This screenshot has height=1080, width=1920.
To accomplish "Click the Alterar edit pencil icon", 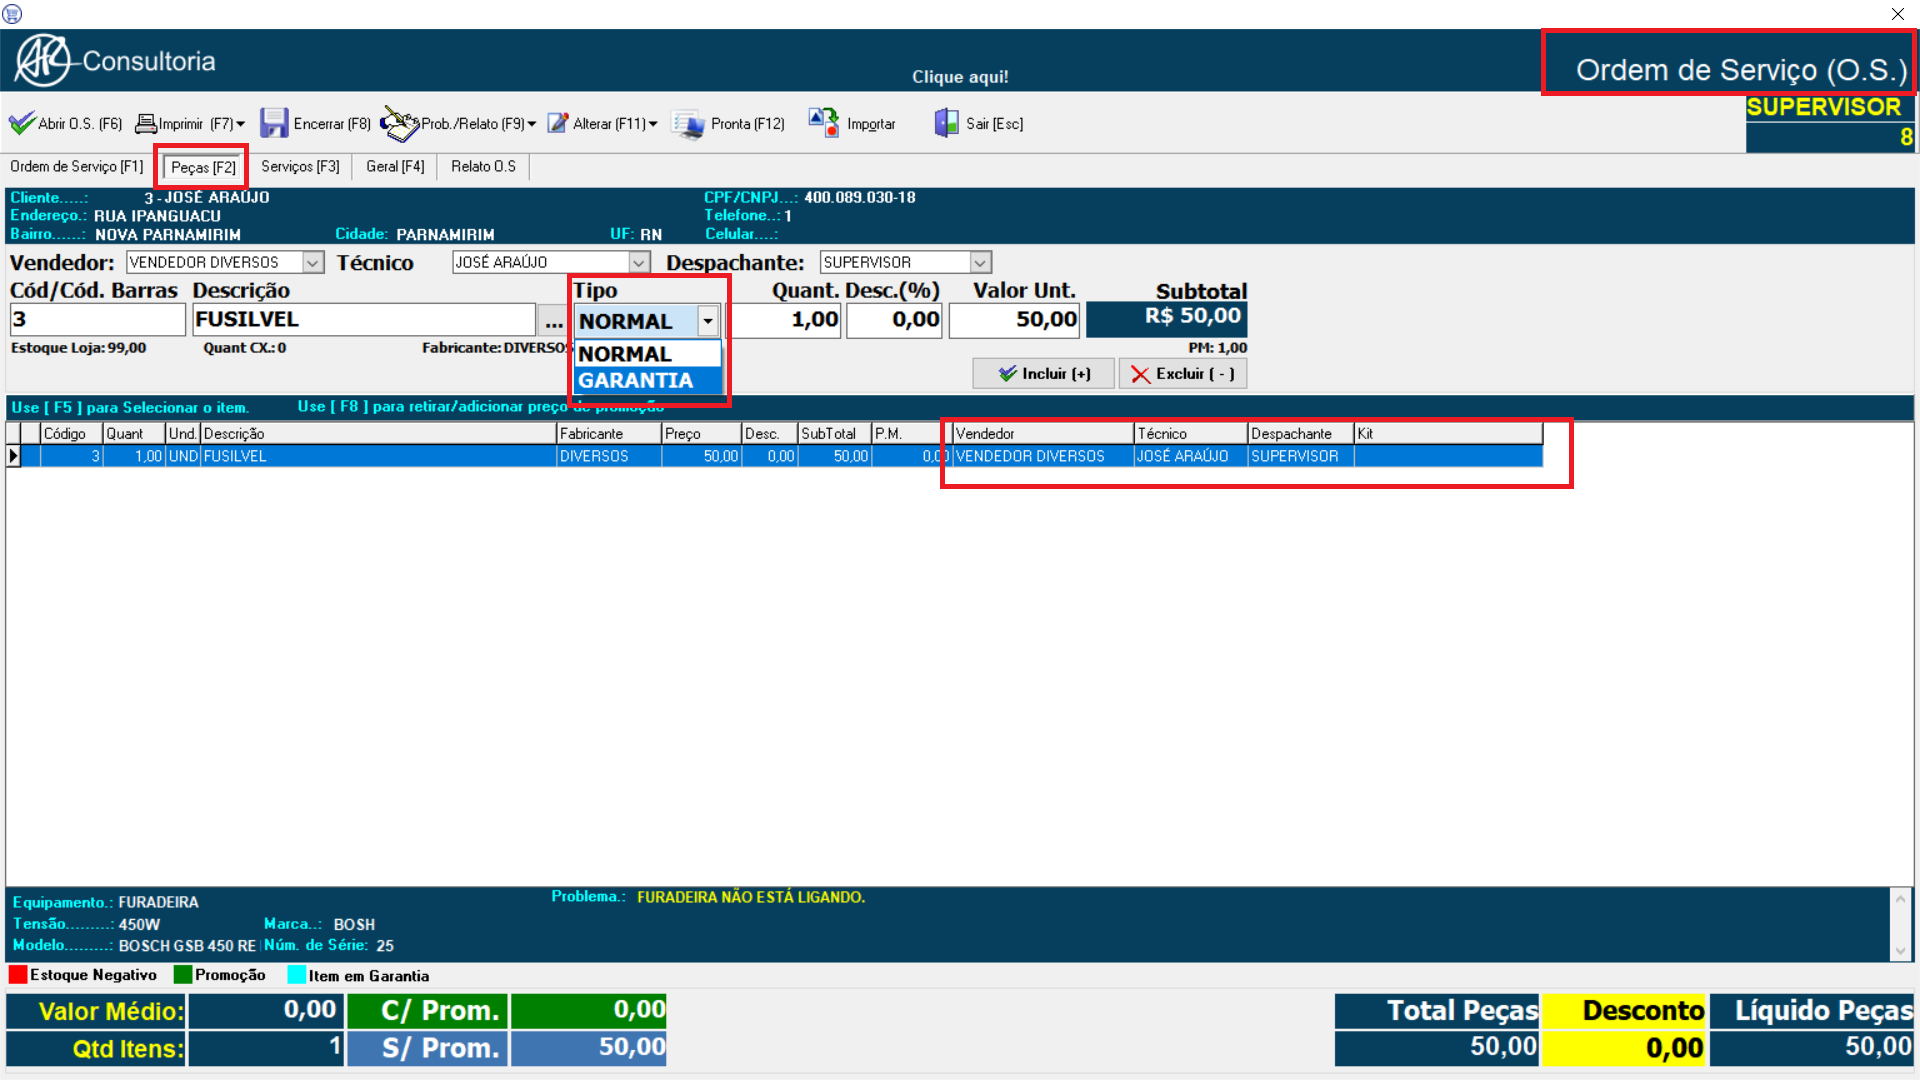I will pos(558,123).
